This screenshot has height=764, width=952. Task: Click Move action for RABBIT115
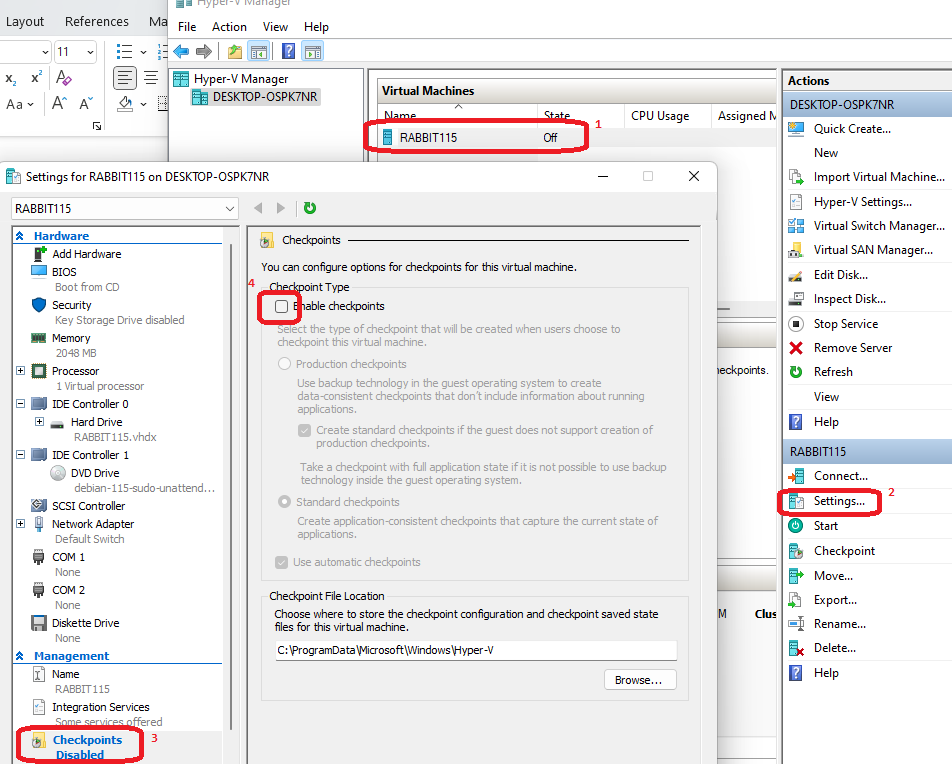click(x=833, y=576)
